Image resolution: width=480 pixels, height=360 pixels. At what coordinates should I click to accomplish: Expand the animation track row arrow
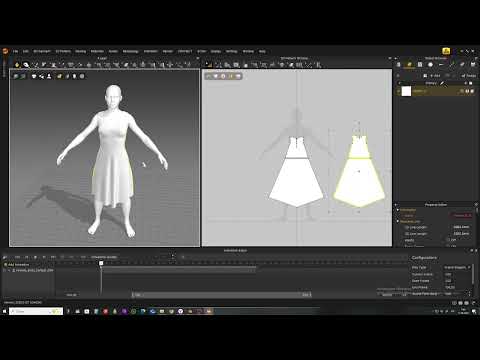point(9,270)
